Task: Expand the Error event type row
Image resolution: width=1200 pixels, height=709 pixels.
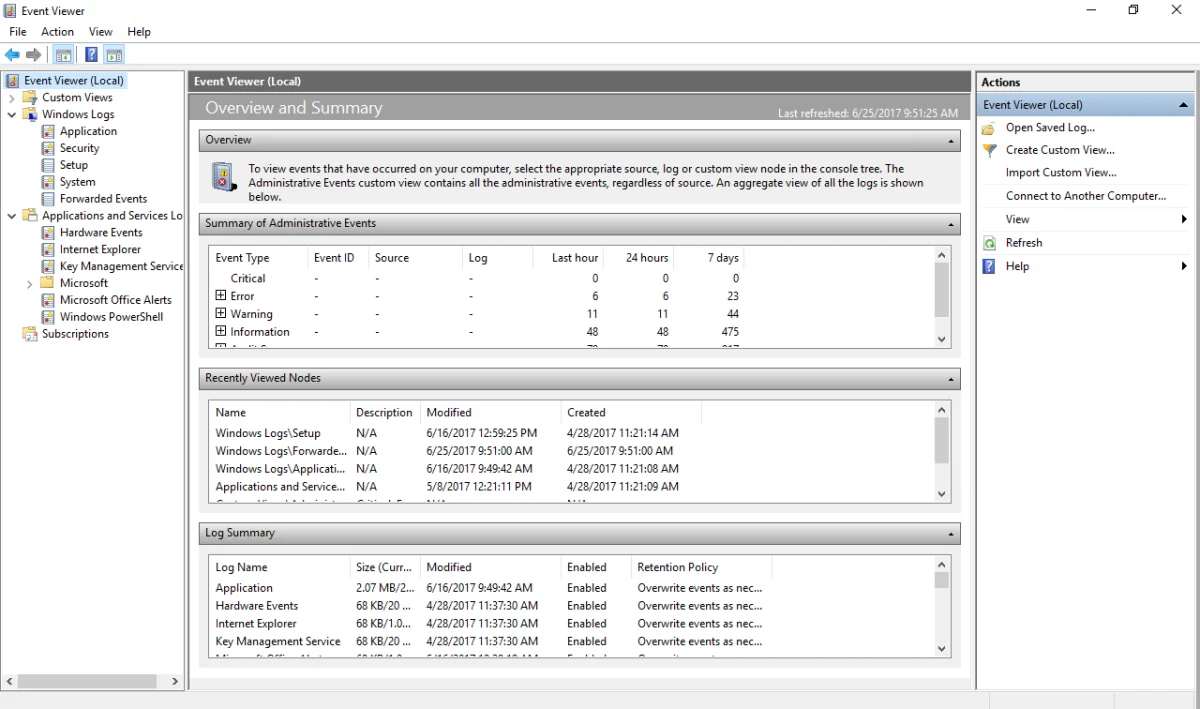Action: pos(221,296)
